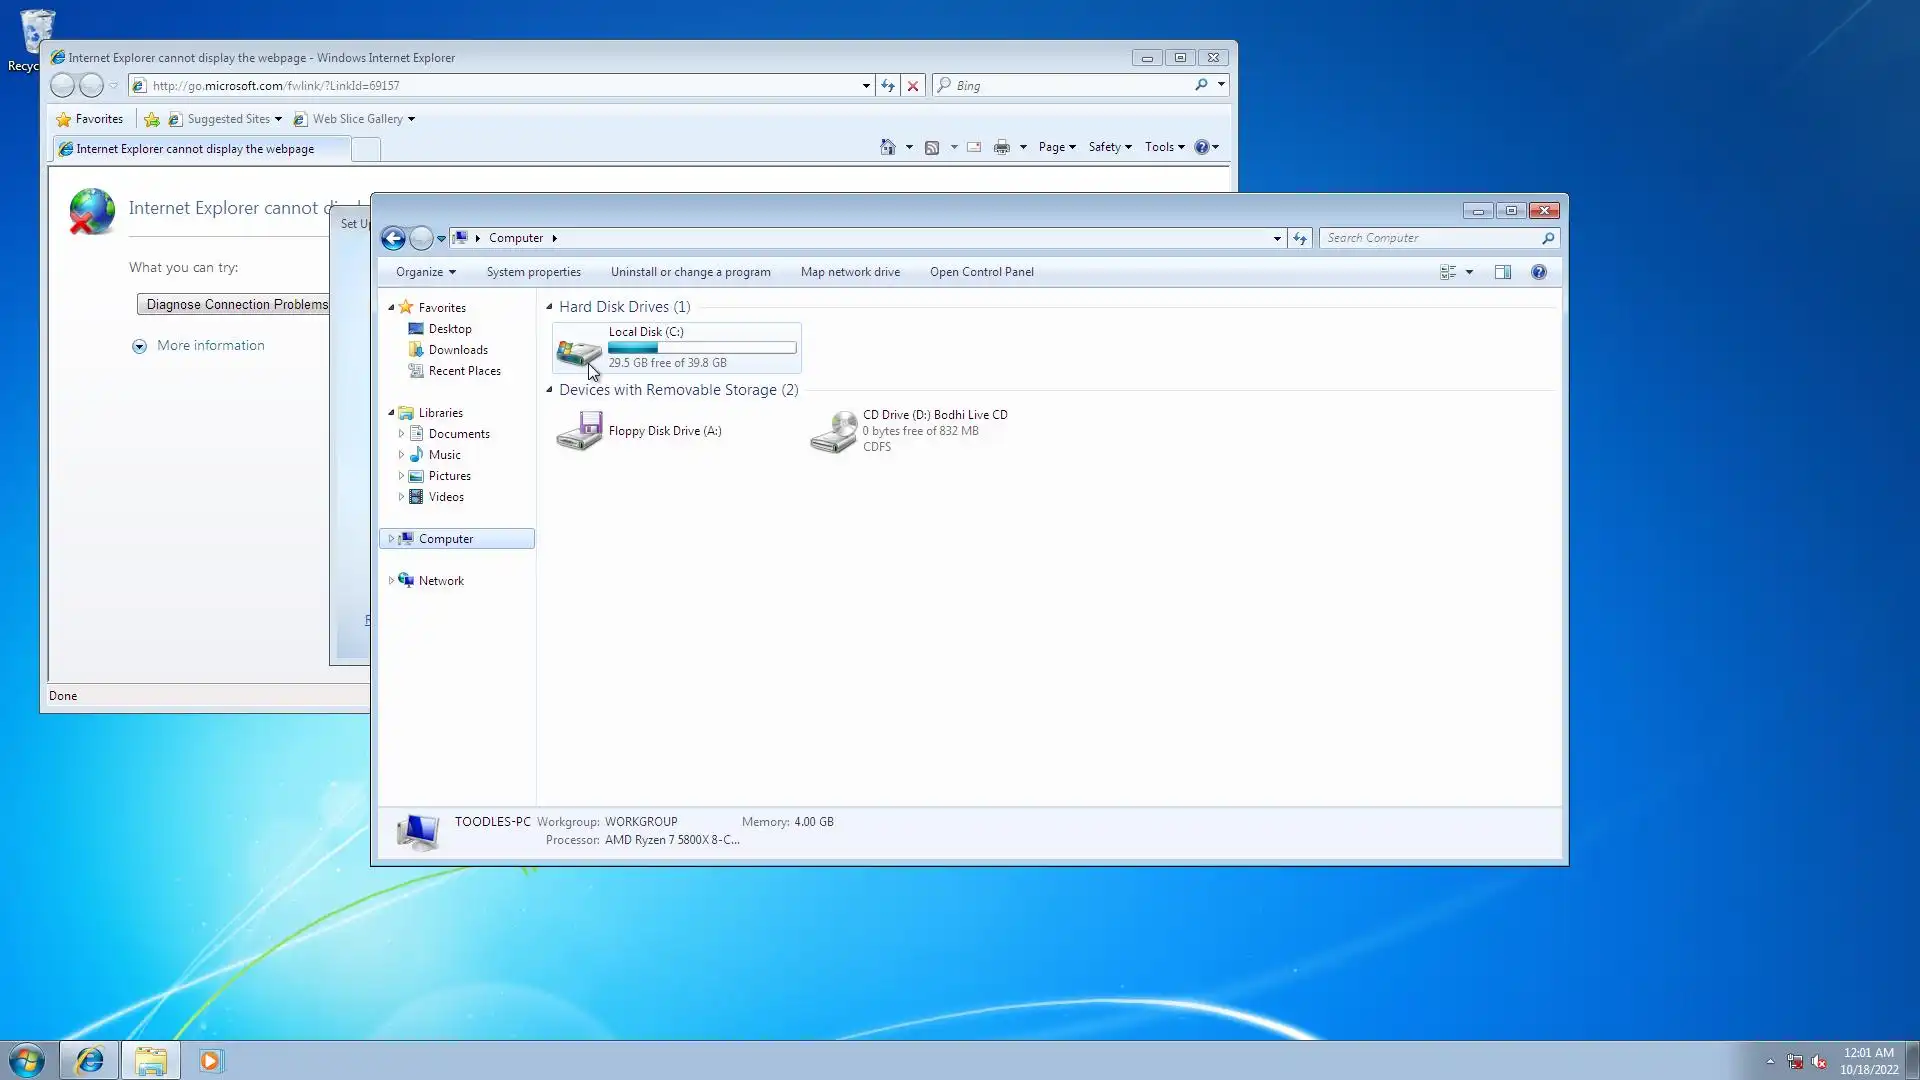Open Windows Media Player from taskbar
Image resolution: width=1920 pixels, height=1080 pixels.
(210, 1060)
